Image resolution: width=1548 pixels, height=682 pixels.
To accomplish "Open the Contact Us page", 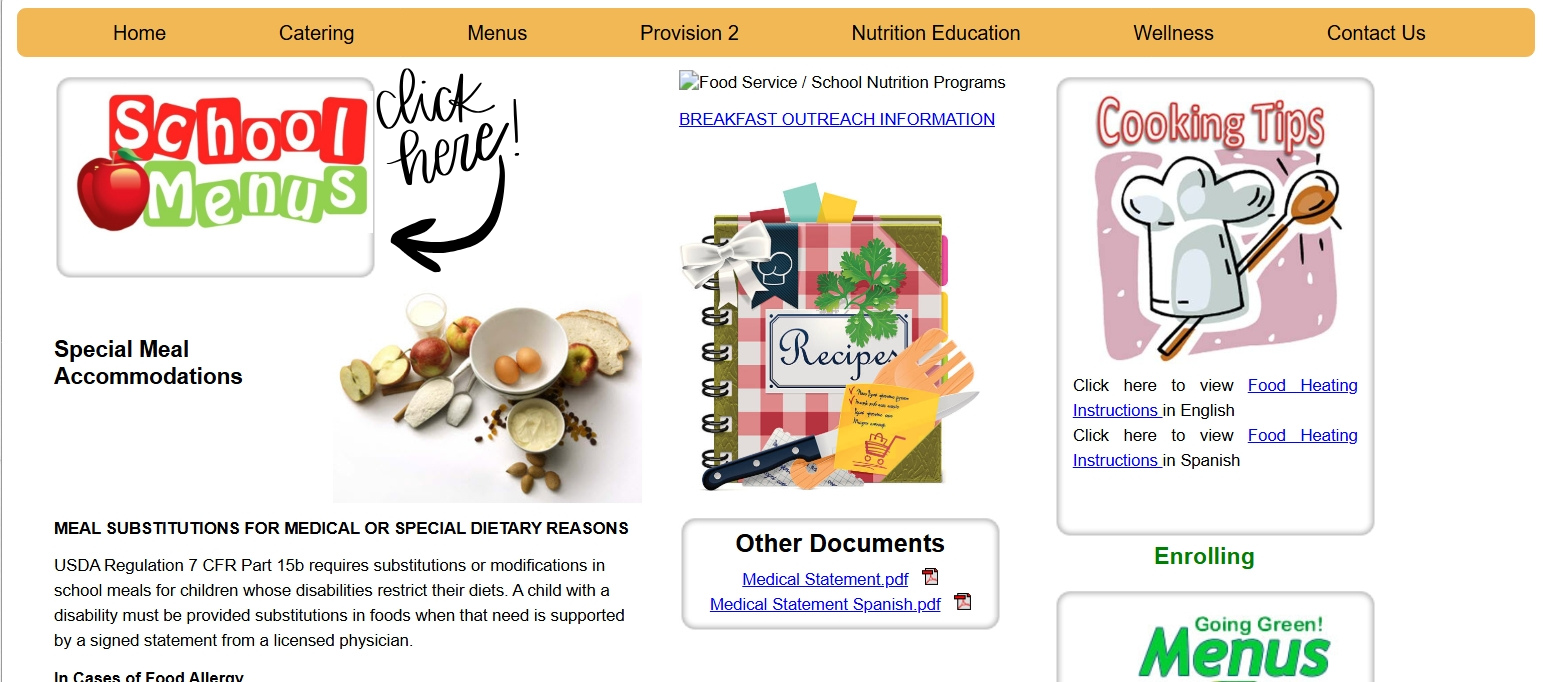I will pyautogui.click(x=1376, y=33).
